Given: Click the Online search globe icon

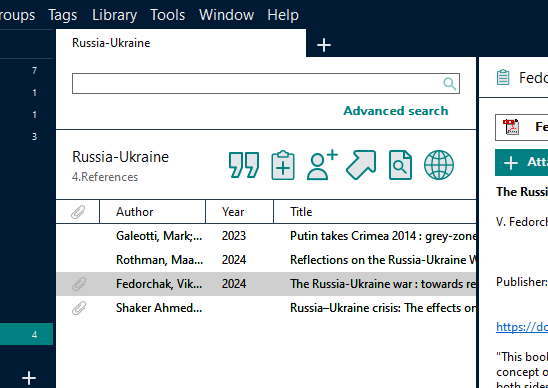Looking at the screenshot, I should pyautogui.click(x=439, y=165).
